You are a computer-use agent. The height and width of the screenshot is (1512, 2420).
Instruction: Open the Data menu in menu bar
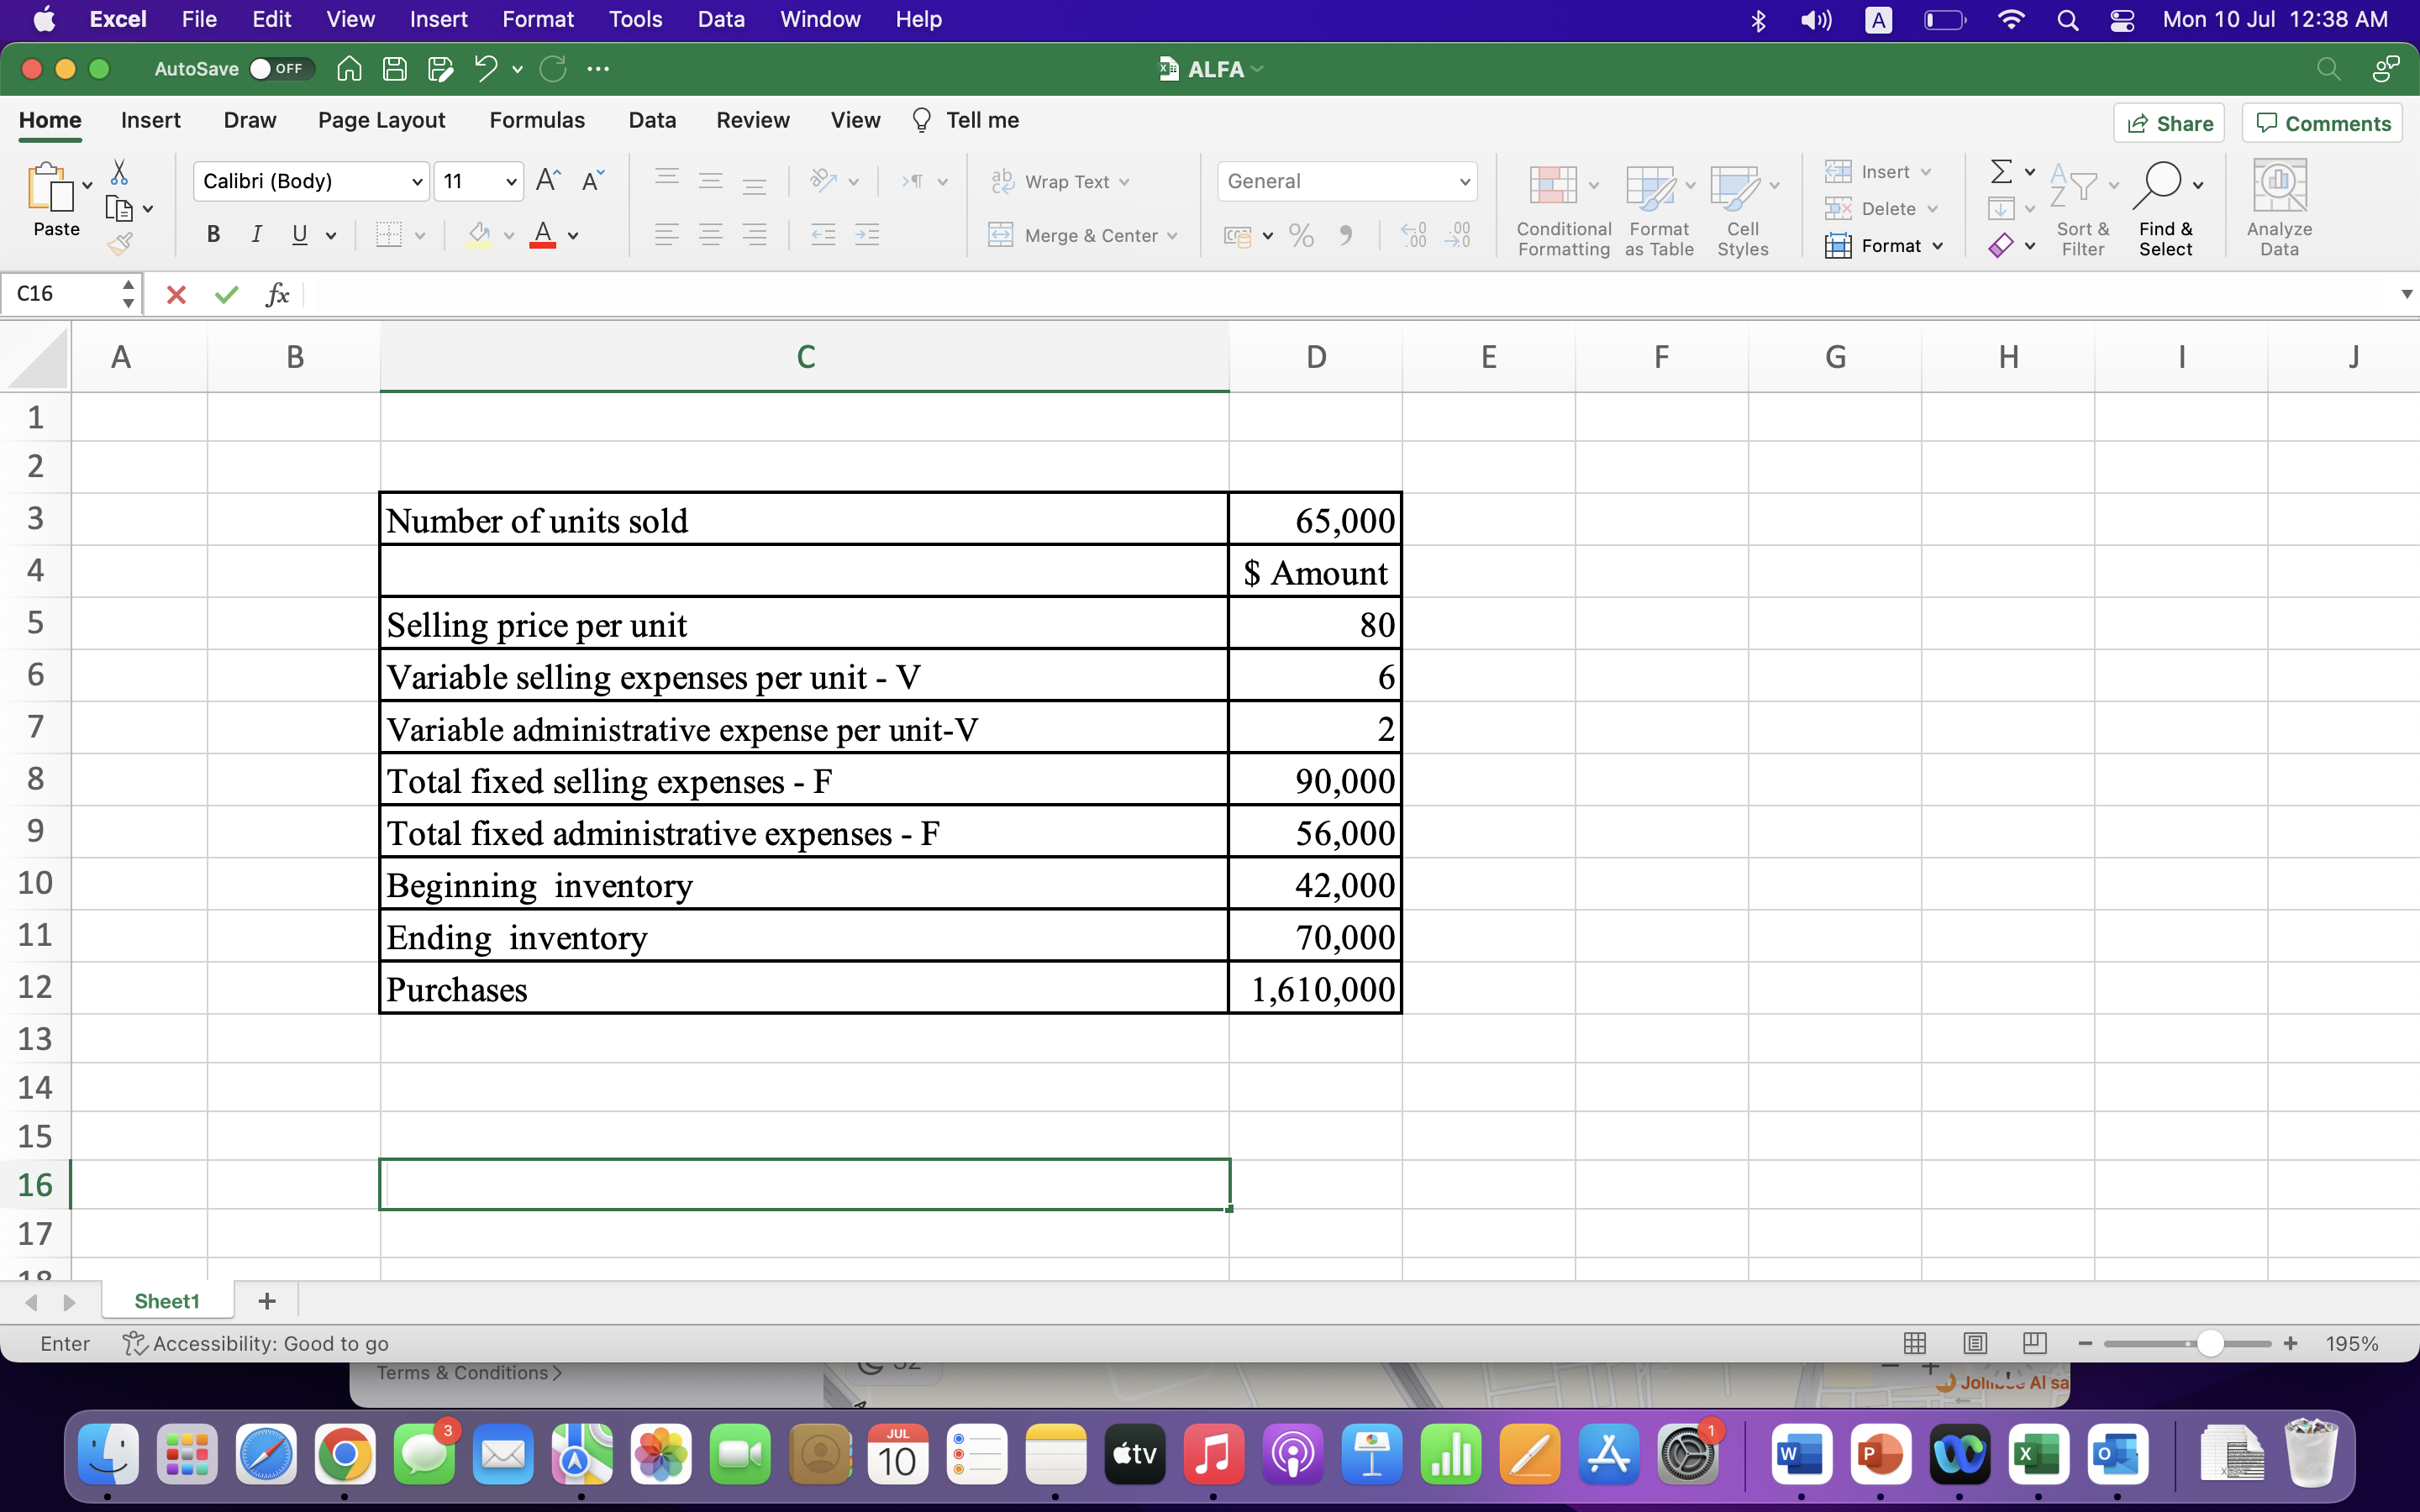(721, 19)
